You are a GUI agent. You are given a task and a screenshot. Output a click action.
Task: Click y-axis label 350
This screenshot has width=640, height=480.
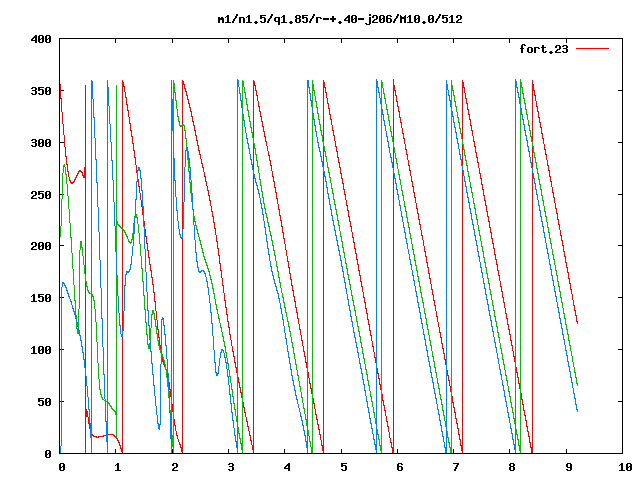click(41, 91)
